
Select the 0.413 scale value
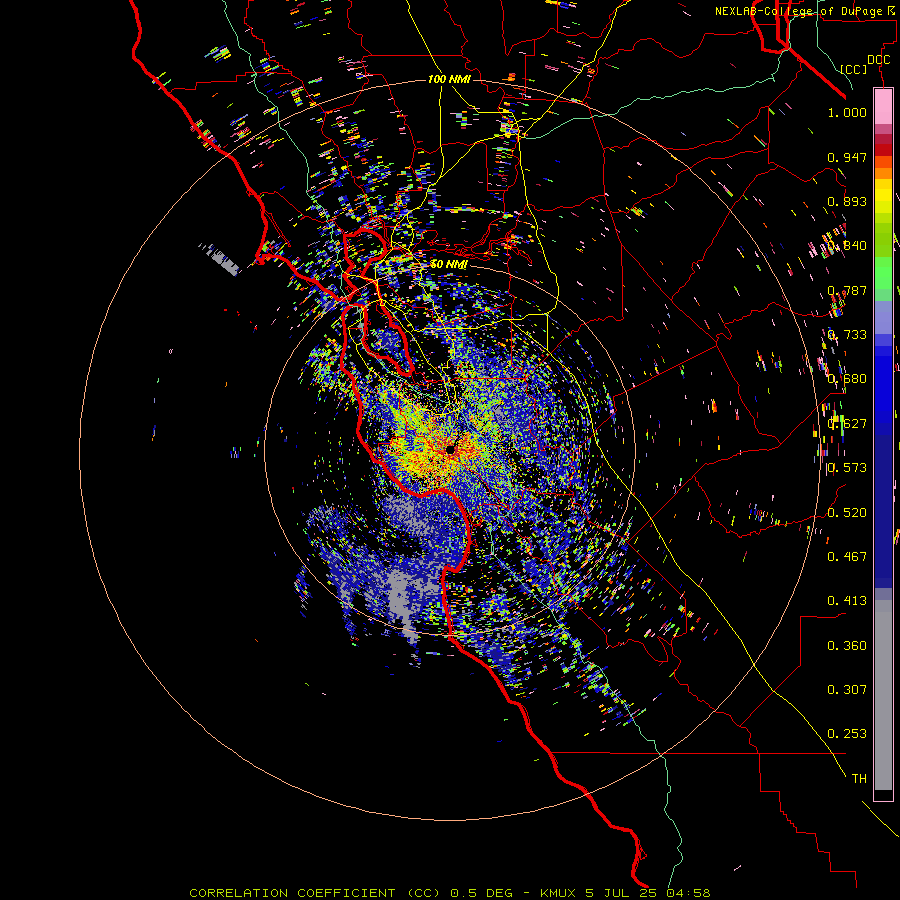click(x=847, y=601)
